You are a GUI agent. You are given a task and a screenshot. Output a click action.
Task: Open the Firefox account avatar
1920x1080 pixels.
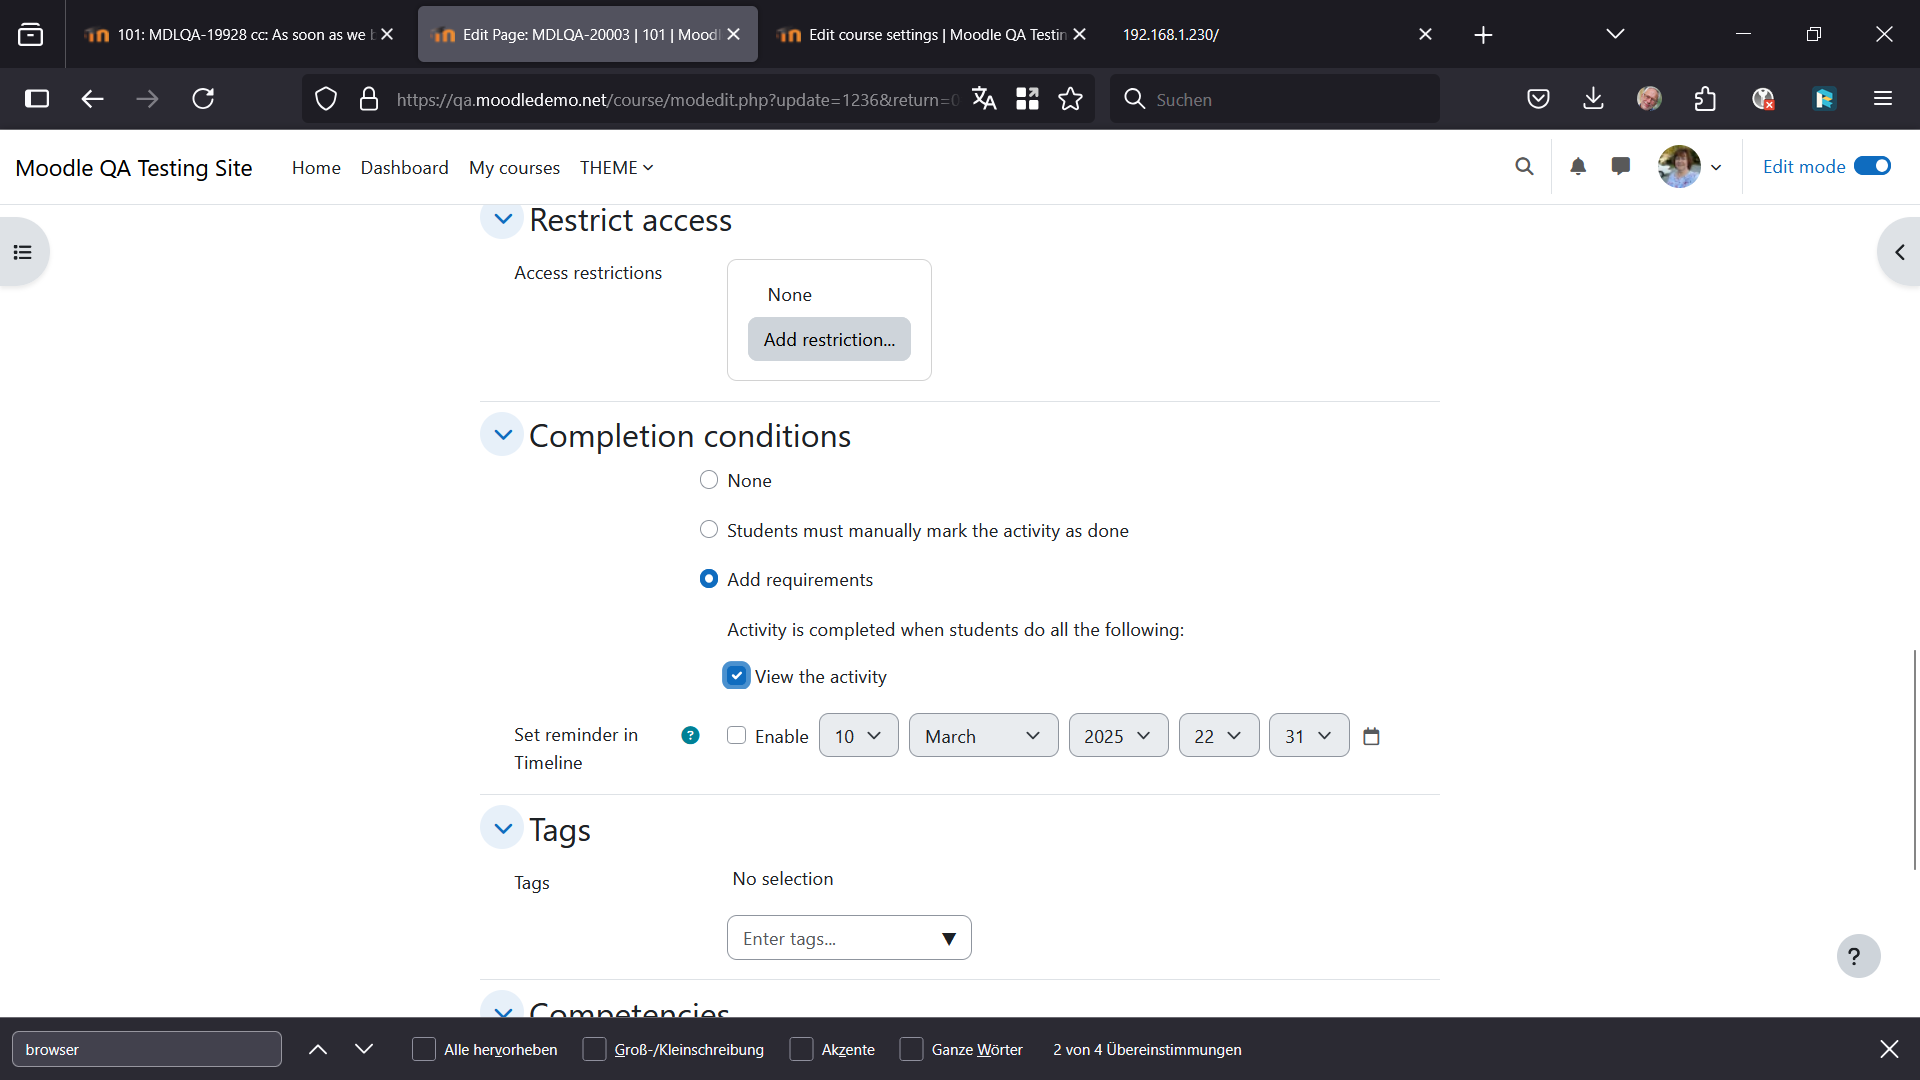pyautogui.click(x=1649, y=99)
